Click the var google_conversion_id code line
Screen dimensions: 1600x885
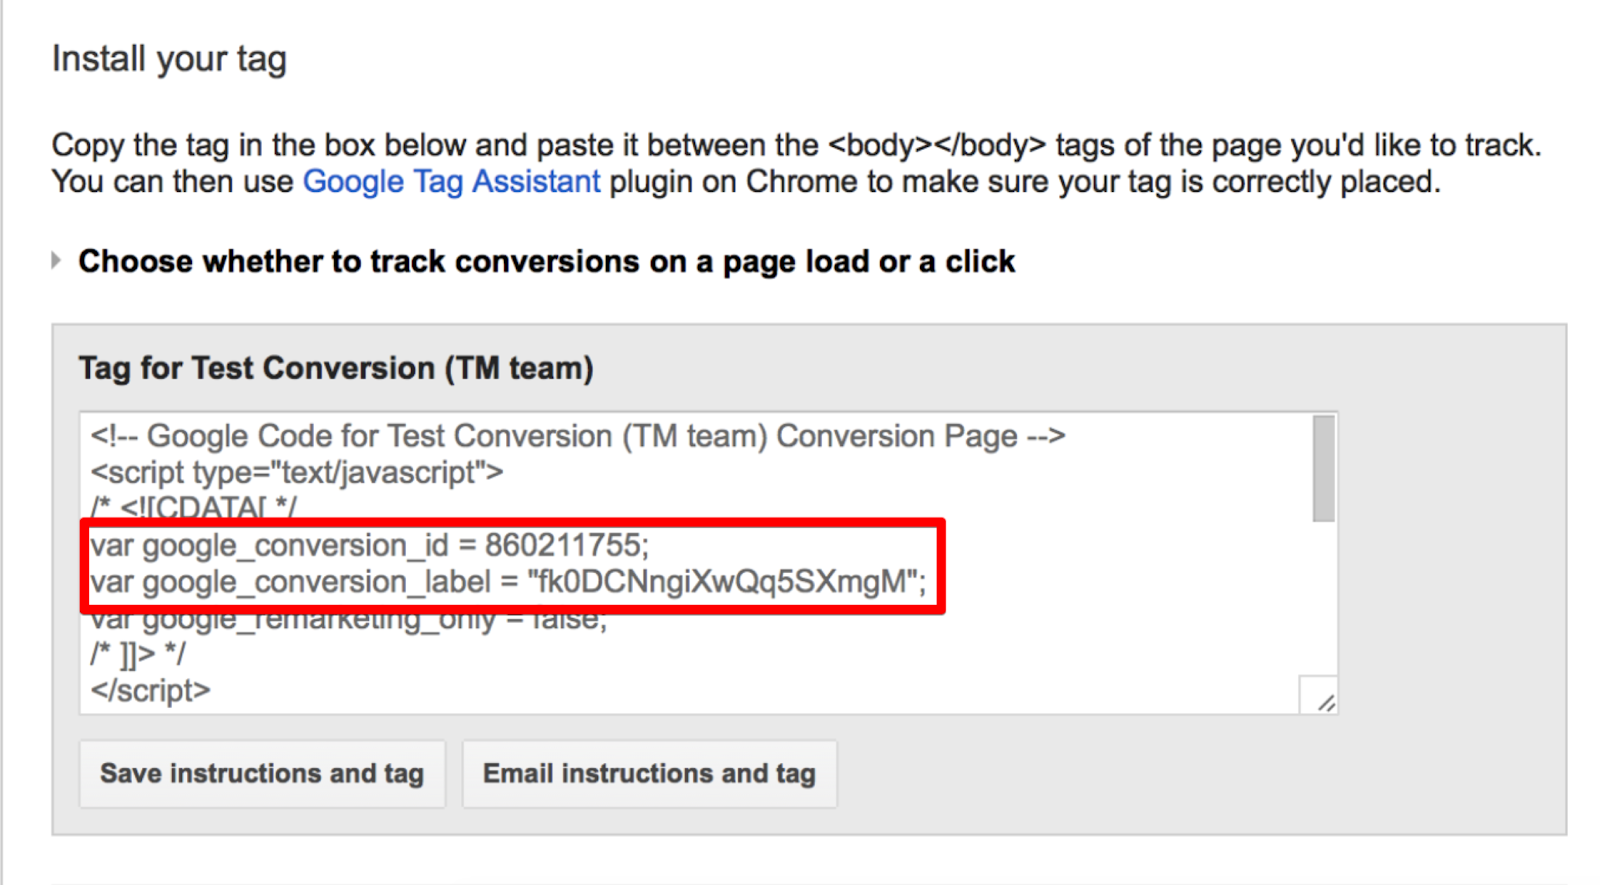coord(369,545)
